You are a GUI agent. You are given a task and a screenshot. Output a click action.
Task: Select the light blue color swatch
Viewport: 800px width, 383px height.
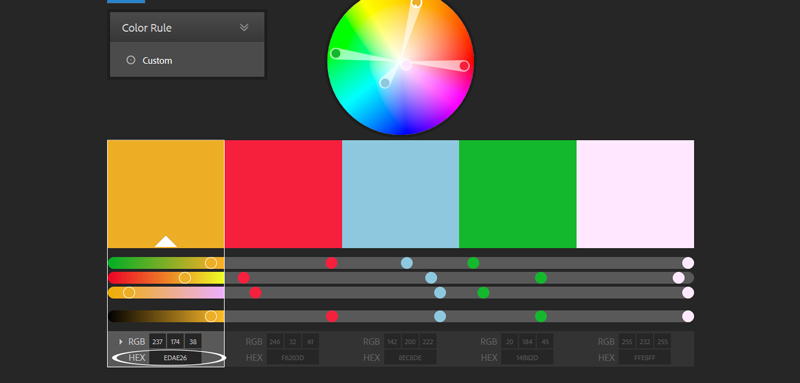[401, 194]
